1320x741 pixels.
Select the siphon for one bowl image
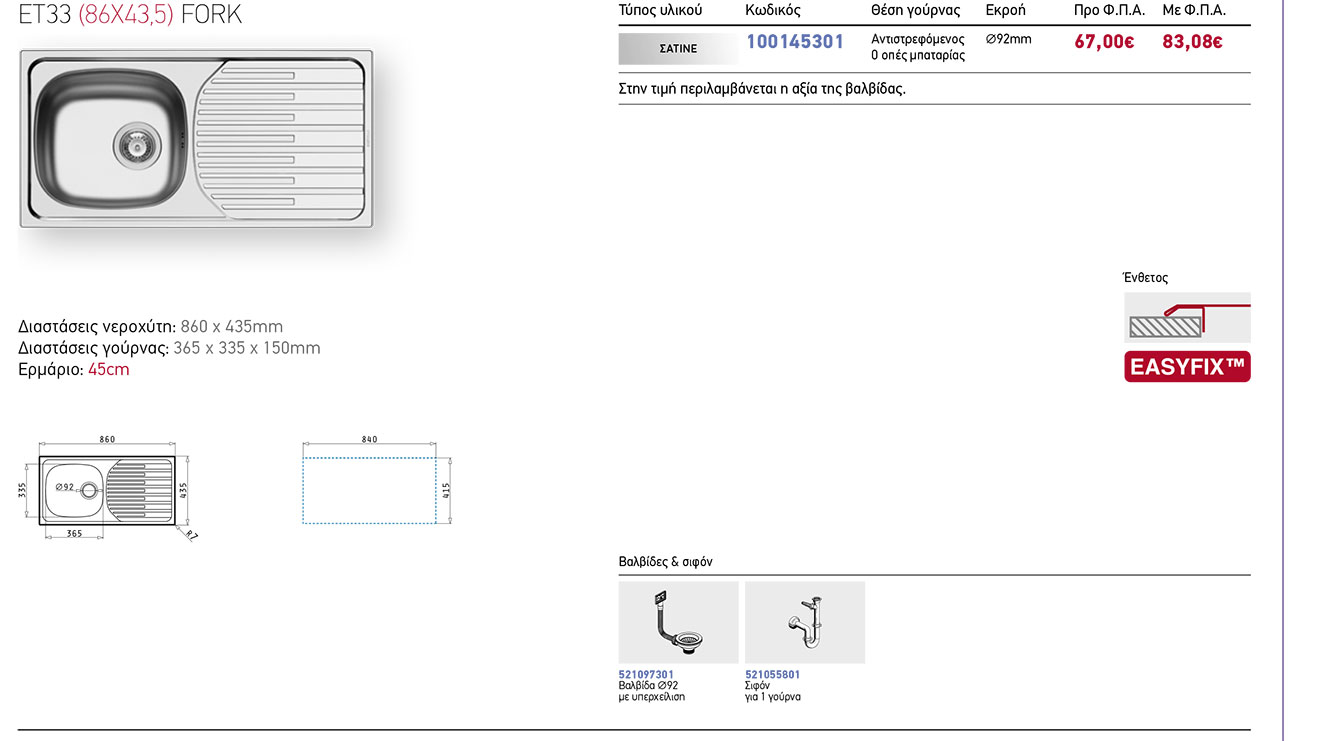point(804,622)
